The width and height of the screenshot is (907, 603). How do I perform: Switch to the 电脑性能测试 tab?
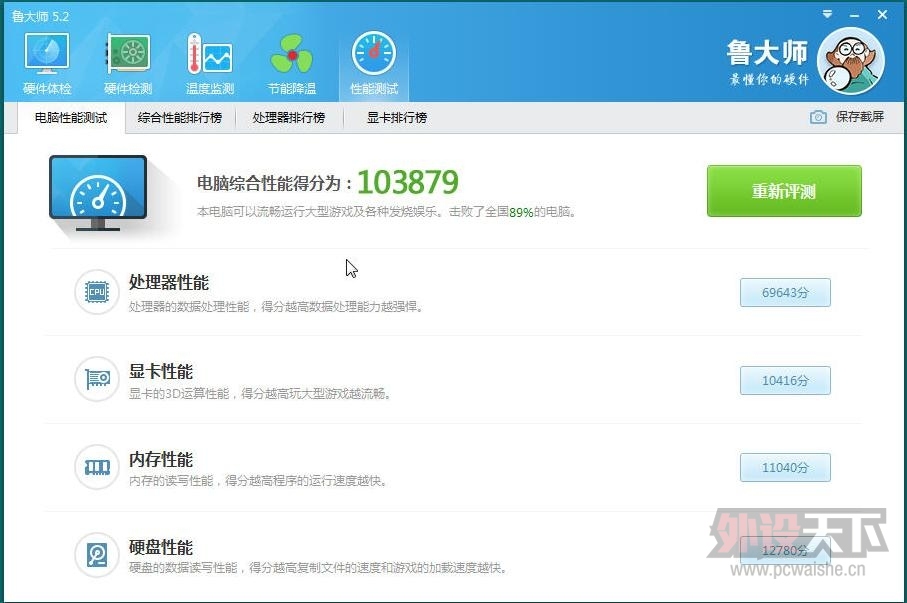coord(71,118)
